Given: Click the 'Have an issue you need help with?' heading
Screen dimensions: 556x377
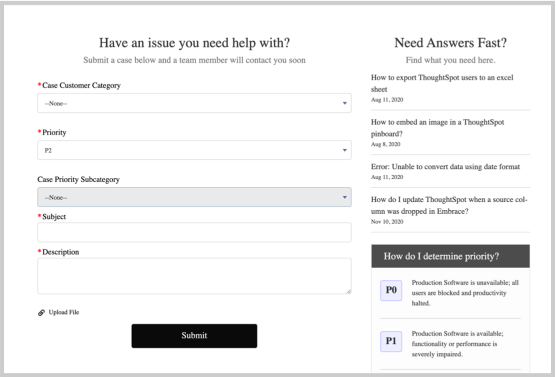Looking at the screenshot, I should tap(194, 43).
